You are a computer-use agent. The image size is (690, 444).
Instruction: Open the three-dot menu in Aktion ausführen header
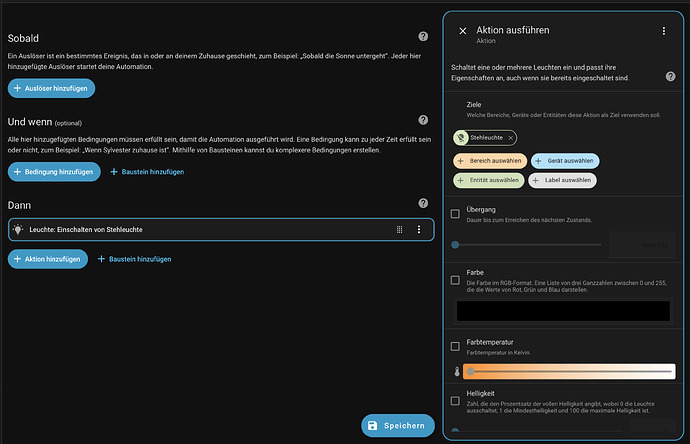[x=663, y=31]
